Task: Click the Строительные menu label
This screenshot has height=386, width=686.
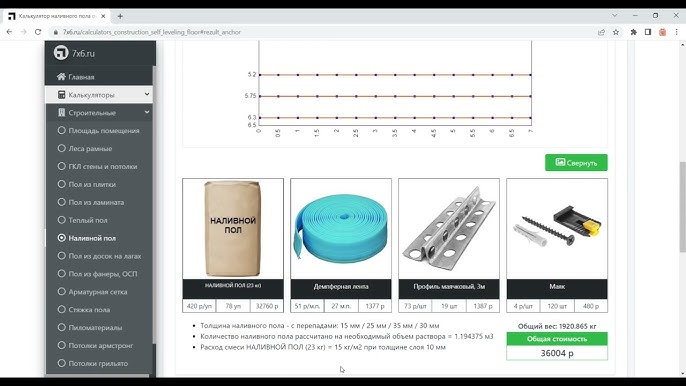Action: click(92, 112)
